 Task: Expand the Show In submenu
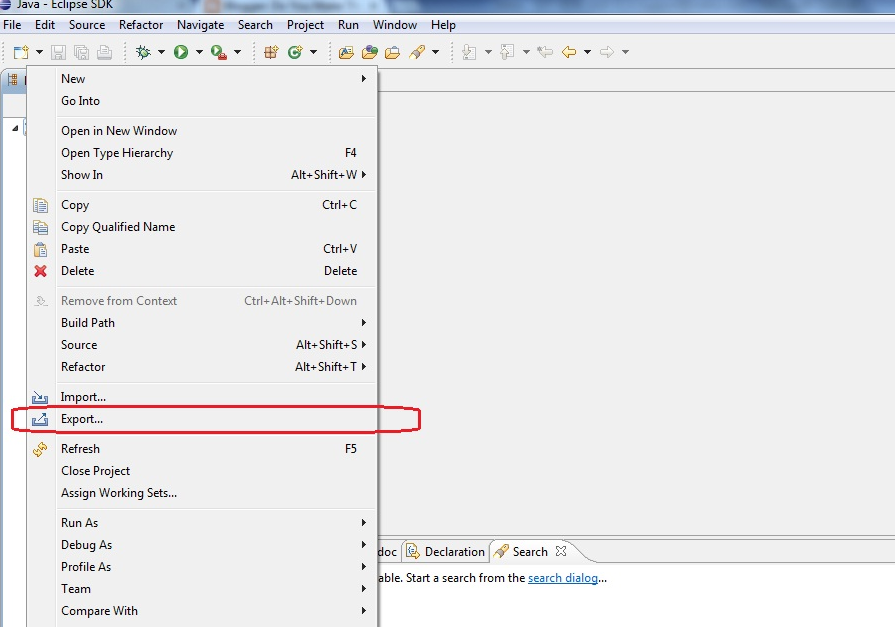[201, 175]
